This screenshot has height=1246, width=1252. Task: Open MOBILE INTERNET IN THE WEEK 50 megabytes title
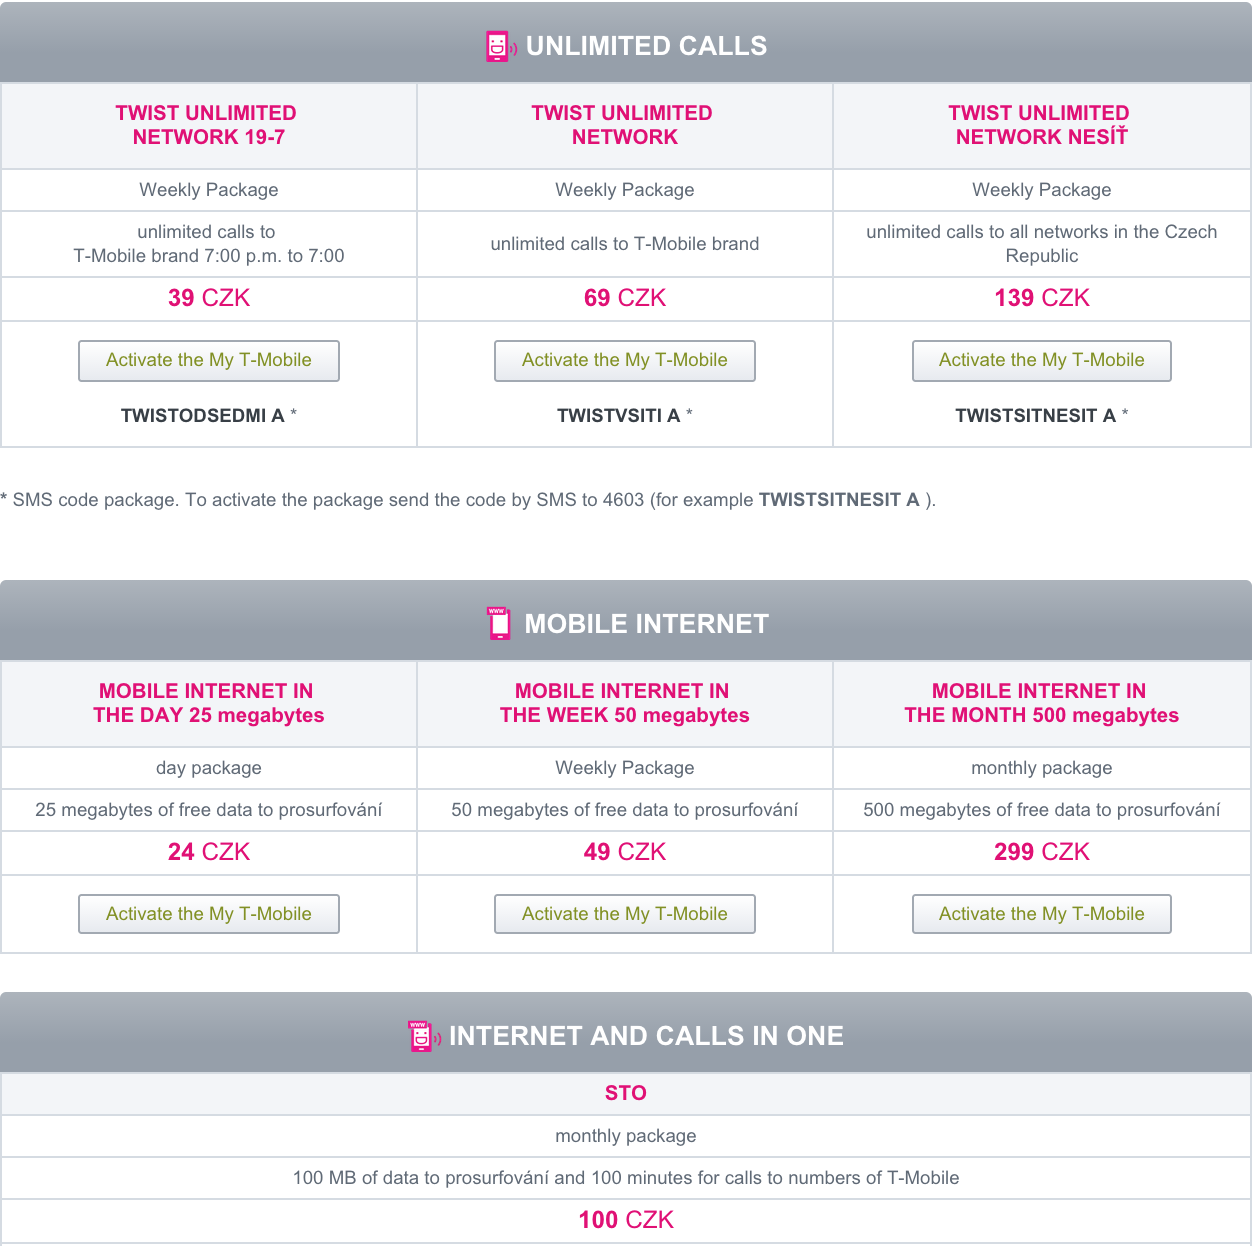pyautogui.click(x=625, y=703)
